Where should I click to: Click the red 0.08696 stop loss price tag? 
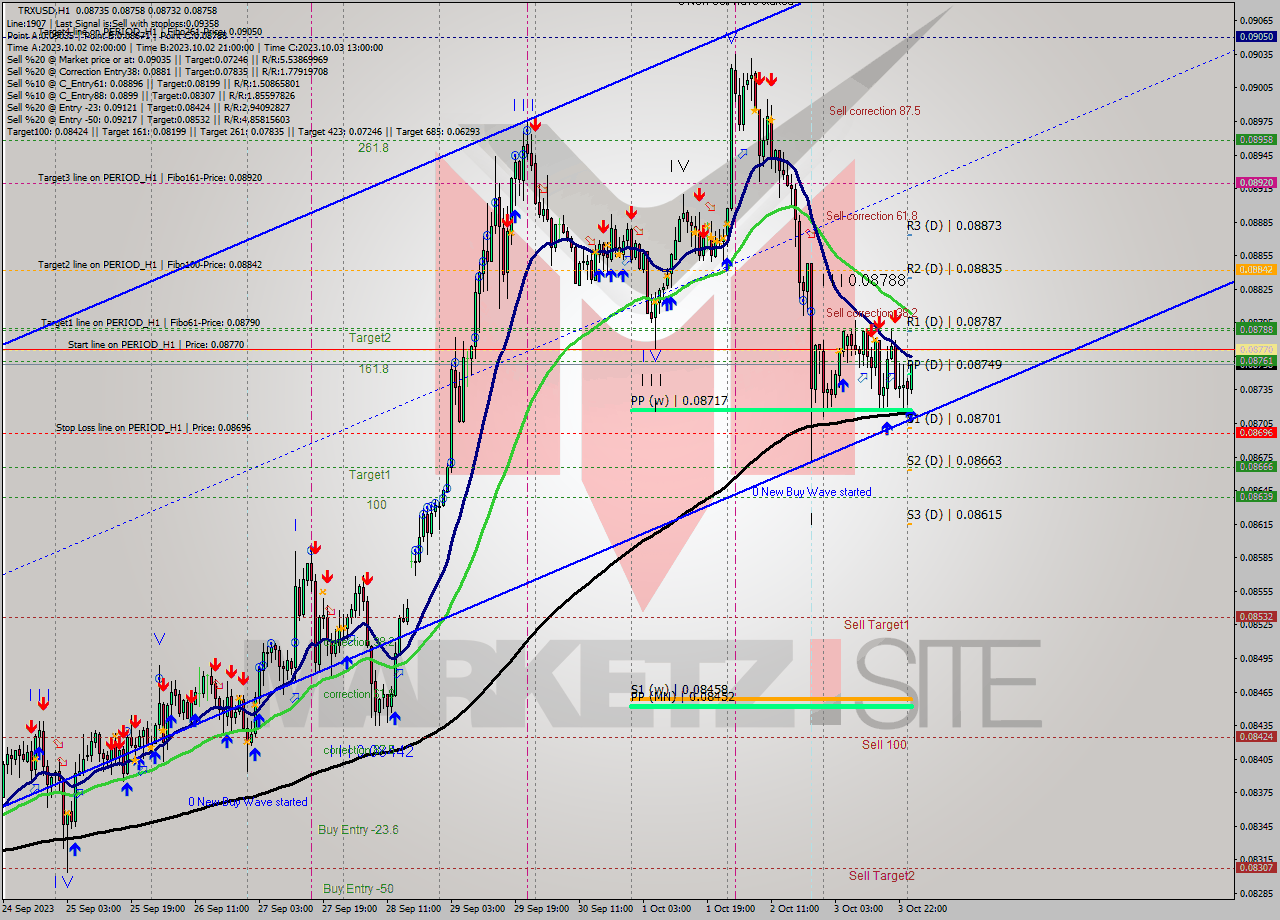coord(1256,432)
